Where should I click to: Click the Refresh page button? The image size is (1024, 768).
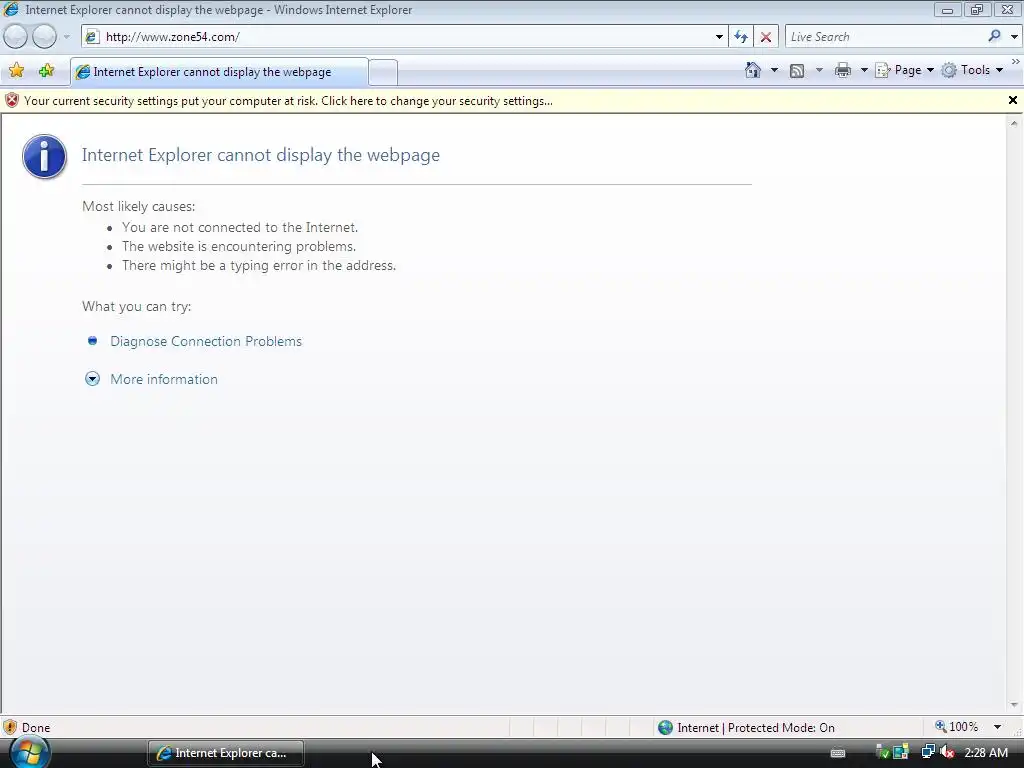pos(741,37)
